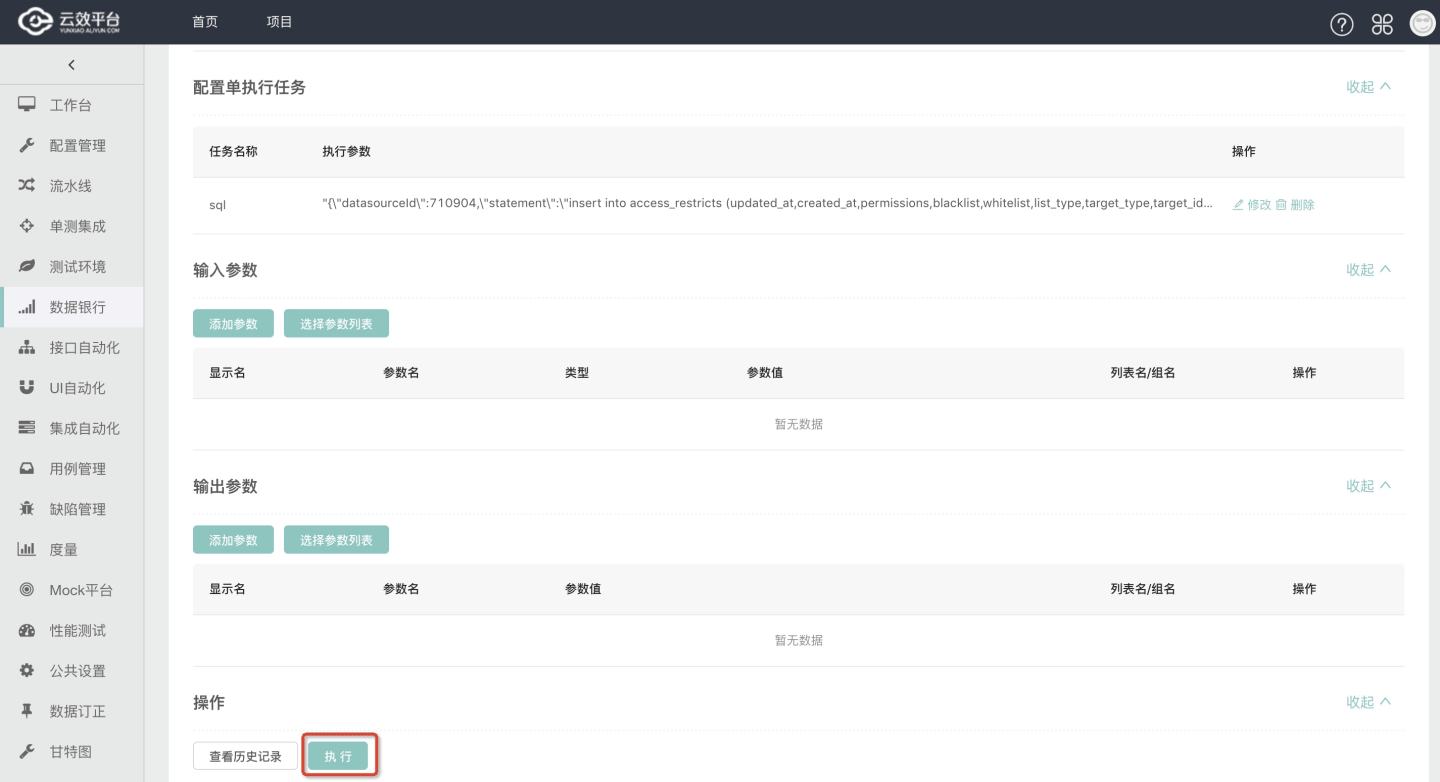Viewport: 1440px width, 782px height.
Task: Open 配置管理 sidebar menu item
Action: [x=72, y=145]
